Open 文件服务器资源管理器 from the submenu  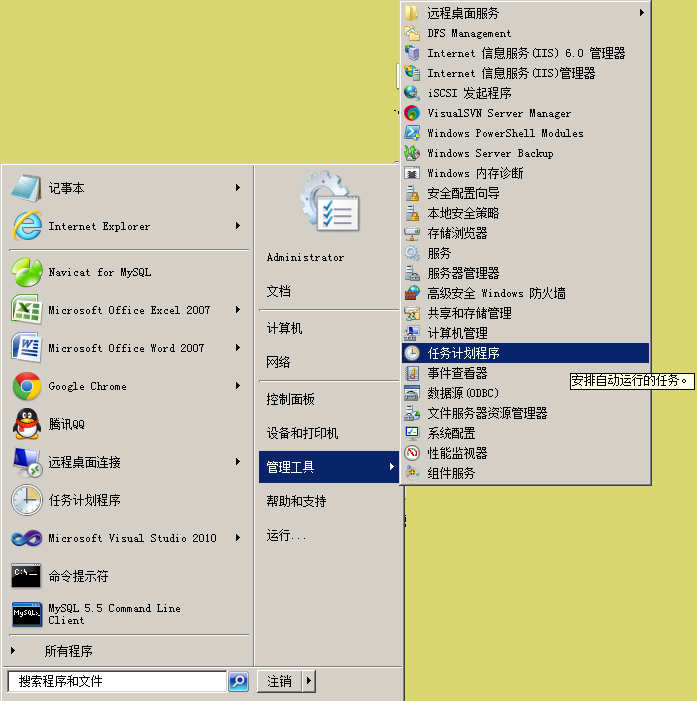click(525, 413)
